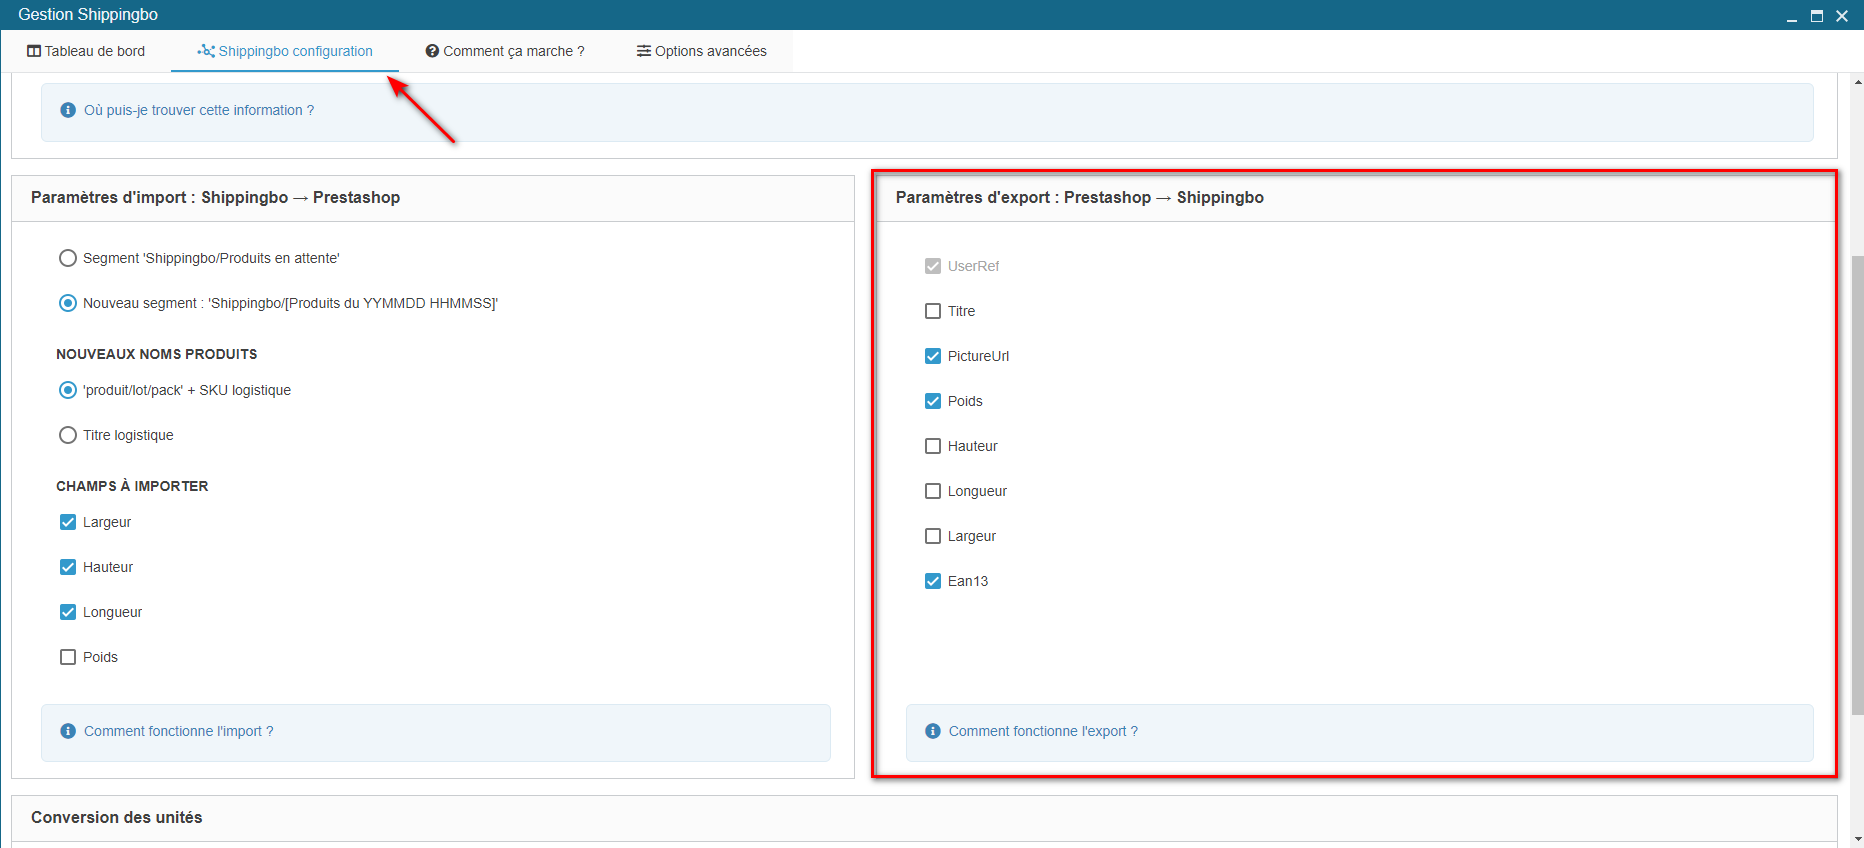Close the Gestion Shippingbo window
The image size is (1864, 848).
[1842, 16]
